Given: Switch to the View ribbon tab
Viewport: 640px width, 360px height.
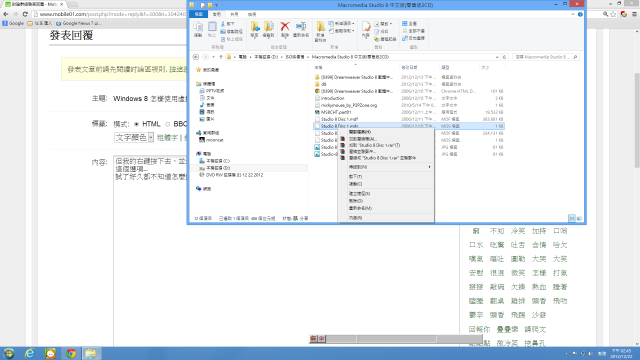Looking at the screenshot, I should point(252,14).
